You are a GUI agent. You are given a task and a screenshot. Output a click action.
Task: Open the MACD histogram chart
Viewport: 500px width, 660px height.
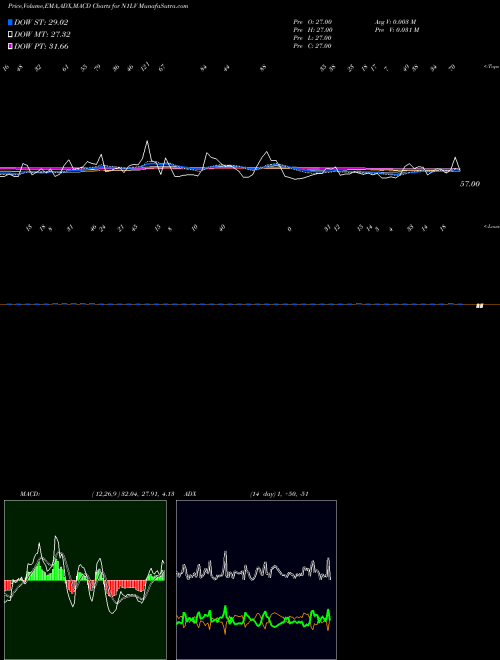click(x=85, y=580)
